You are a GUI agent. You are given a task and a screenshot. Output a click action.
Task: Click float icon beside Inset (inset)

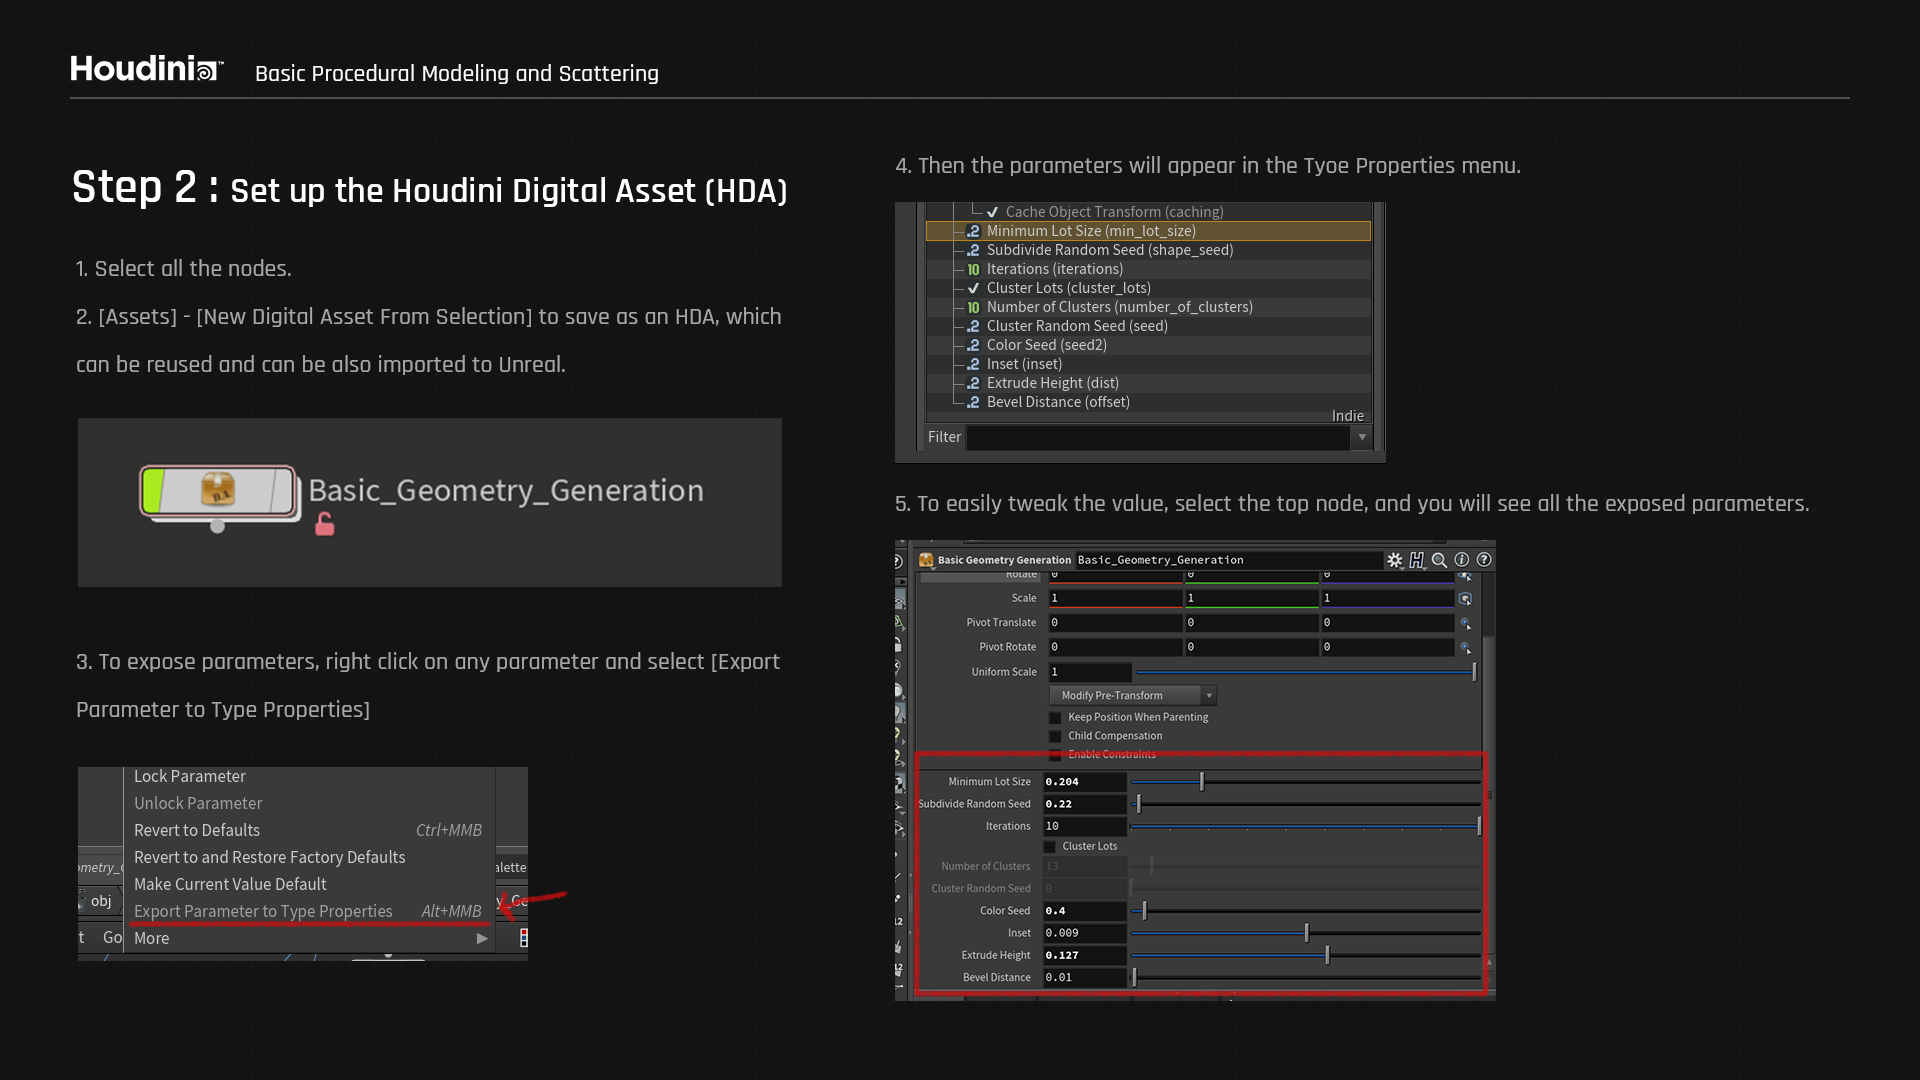[973, 364]
